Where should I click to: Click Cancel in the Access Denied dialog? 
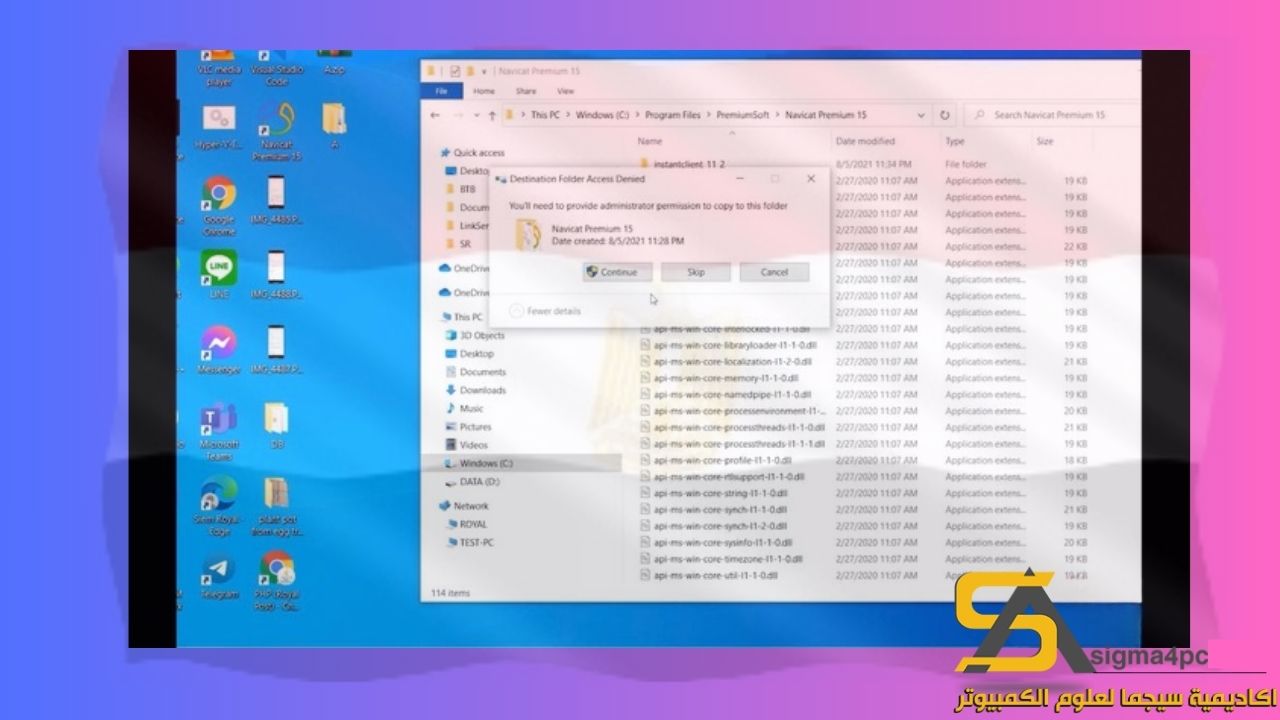(774, 272)
